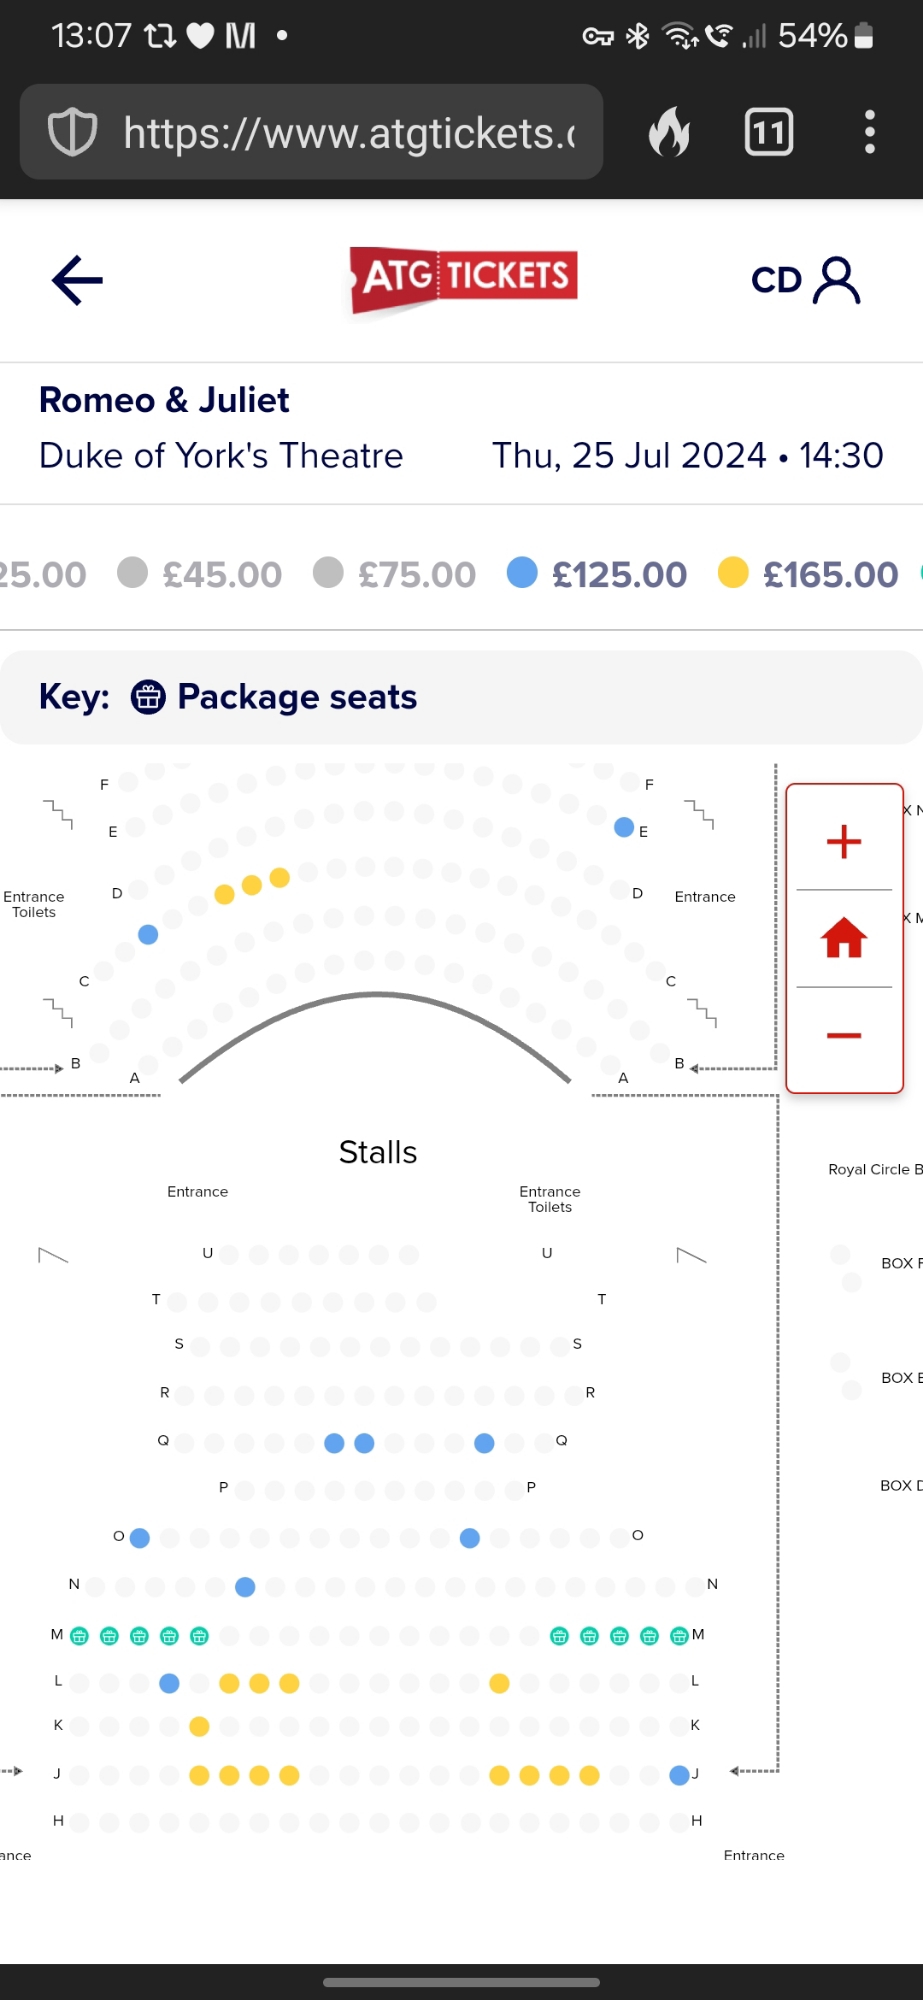Viewport: 923px width, 2000px height.
Task: Toggle the £125.00 price filter
Action: pos(597,574)
